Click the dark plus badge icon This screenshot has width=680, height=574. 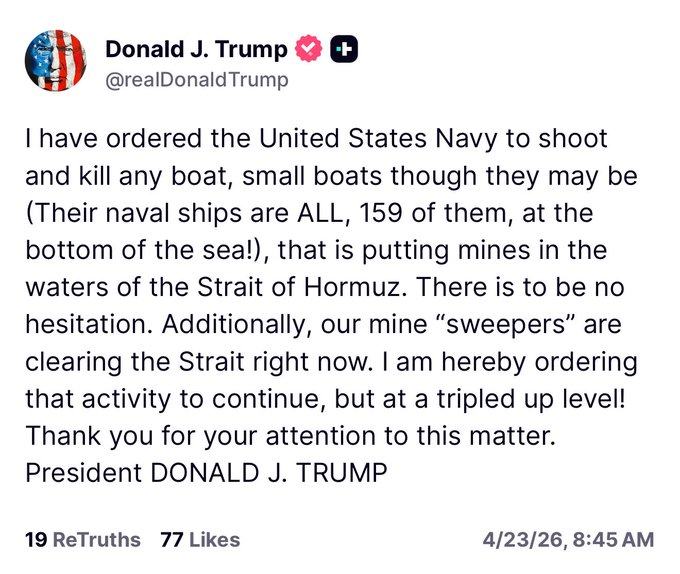342,49
